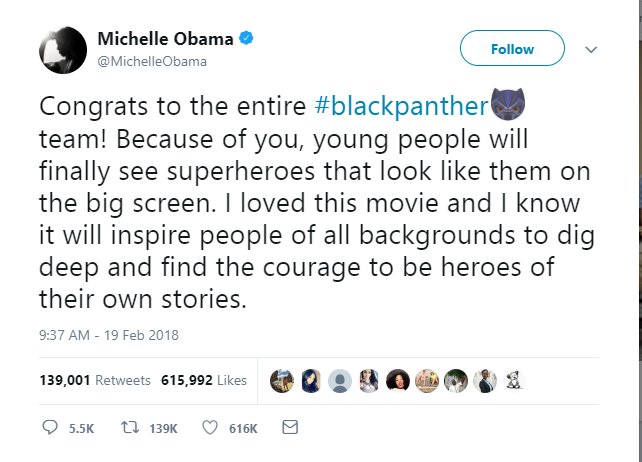The image size is (642, 462).
Task: Click the teddy bear sketch liker avatar
Action: point(515,381)
